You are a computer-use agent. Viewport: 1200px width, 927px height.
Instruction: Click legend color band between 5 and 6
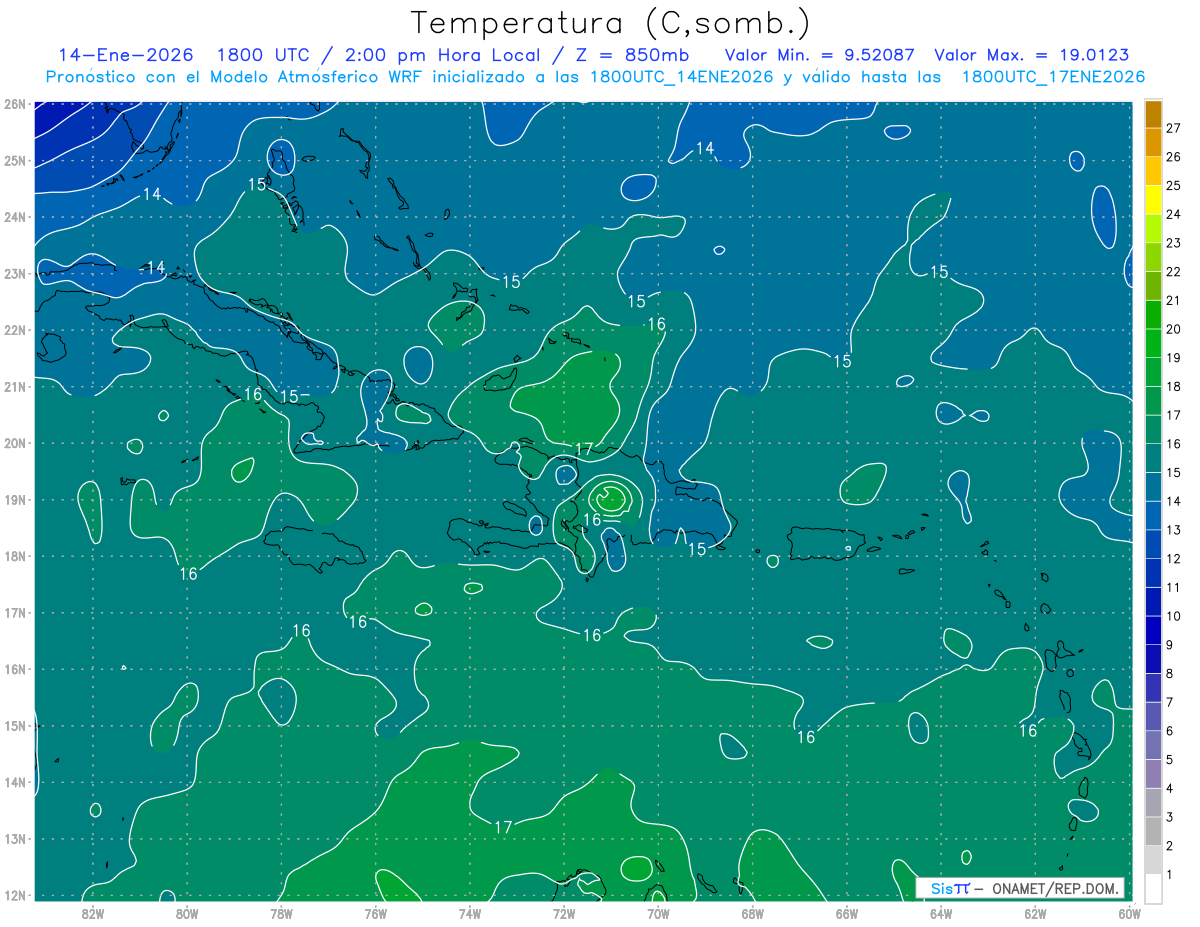click(x=1153, y=745)
